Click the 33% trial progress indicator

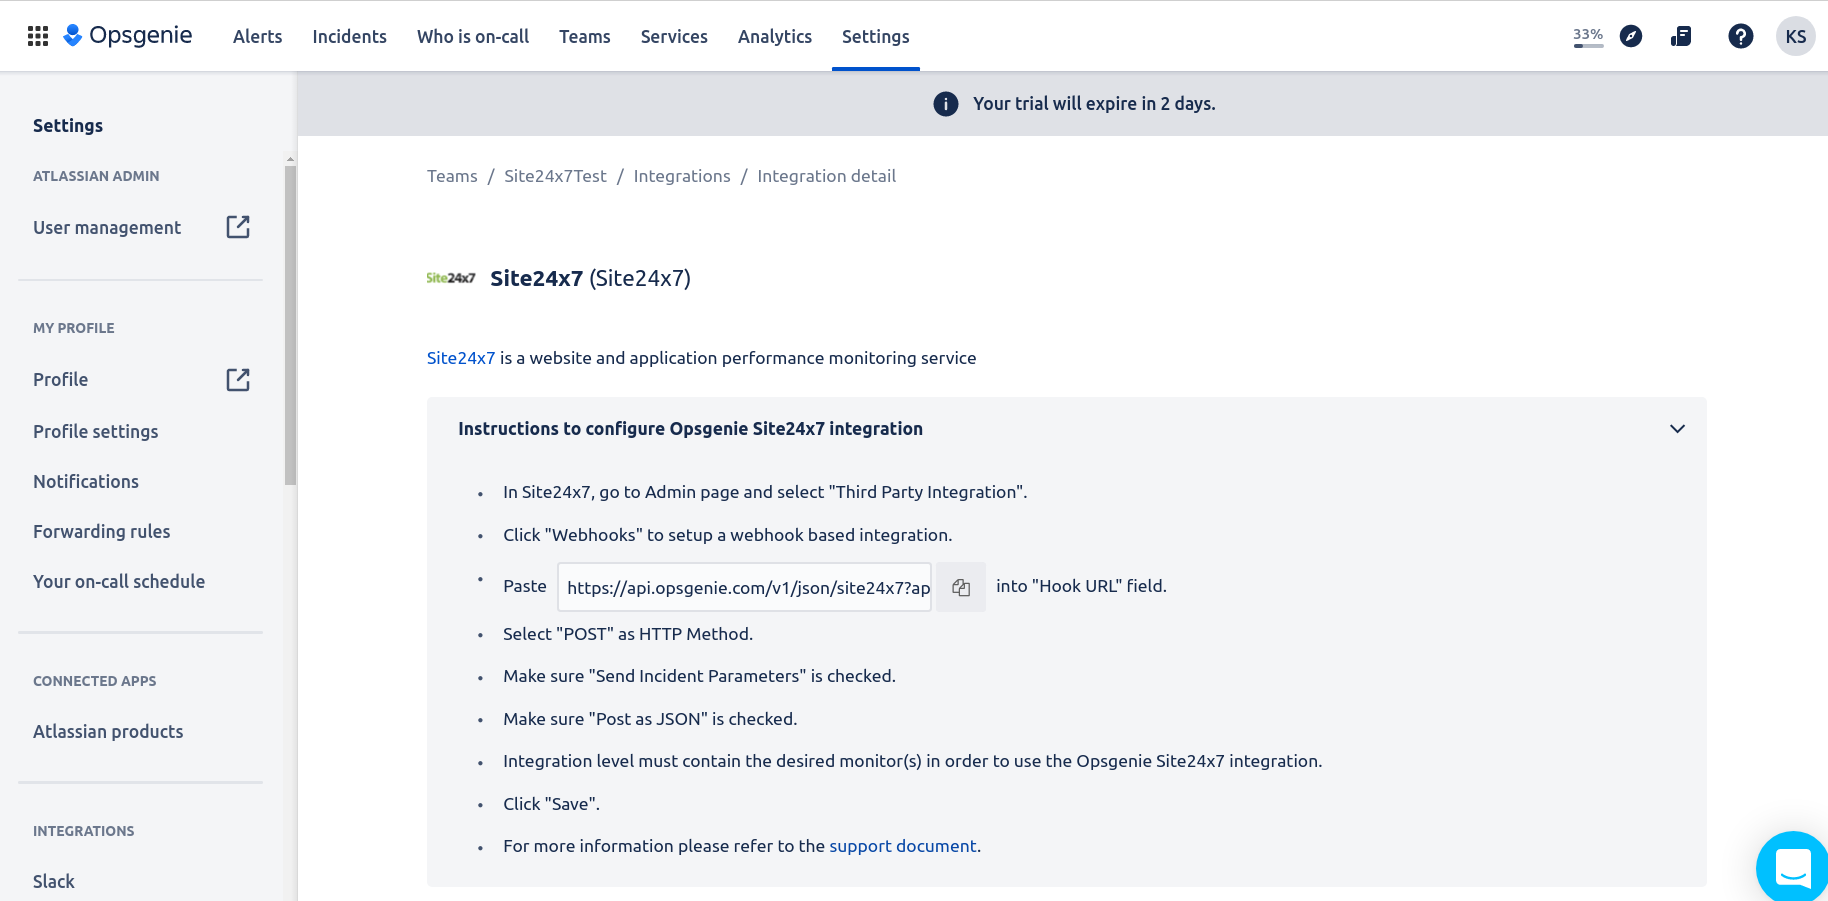click(x=1588, y=35)
